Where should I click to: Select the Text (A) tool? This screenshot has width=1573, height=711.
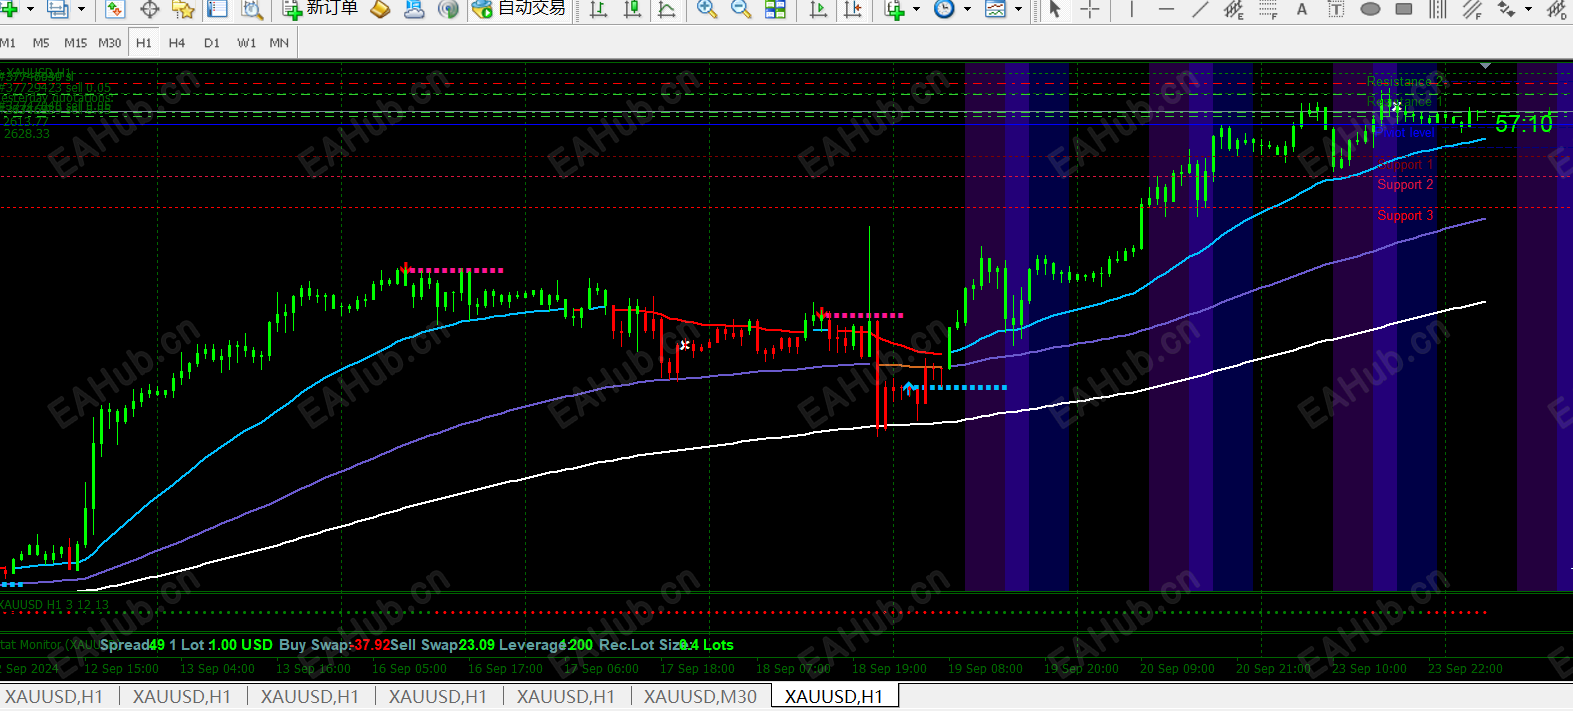point(1302,9)
